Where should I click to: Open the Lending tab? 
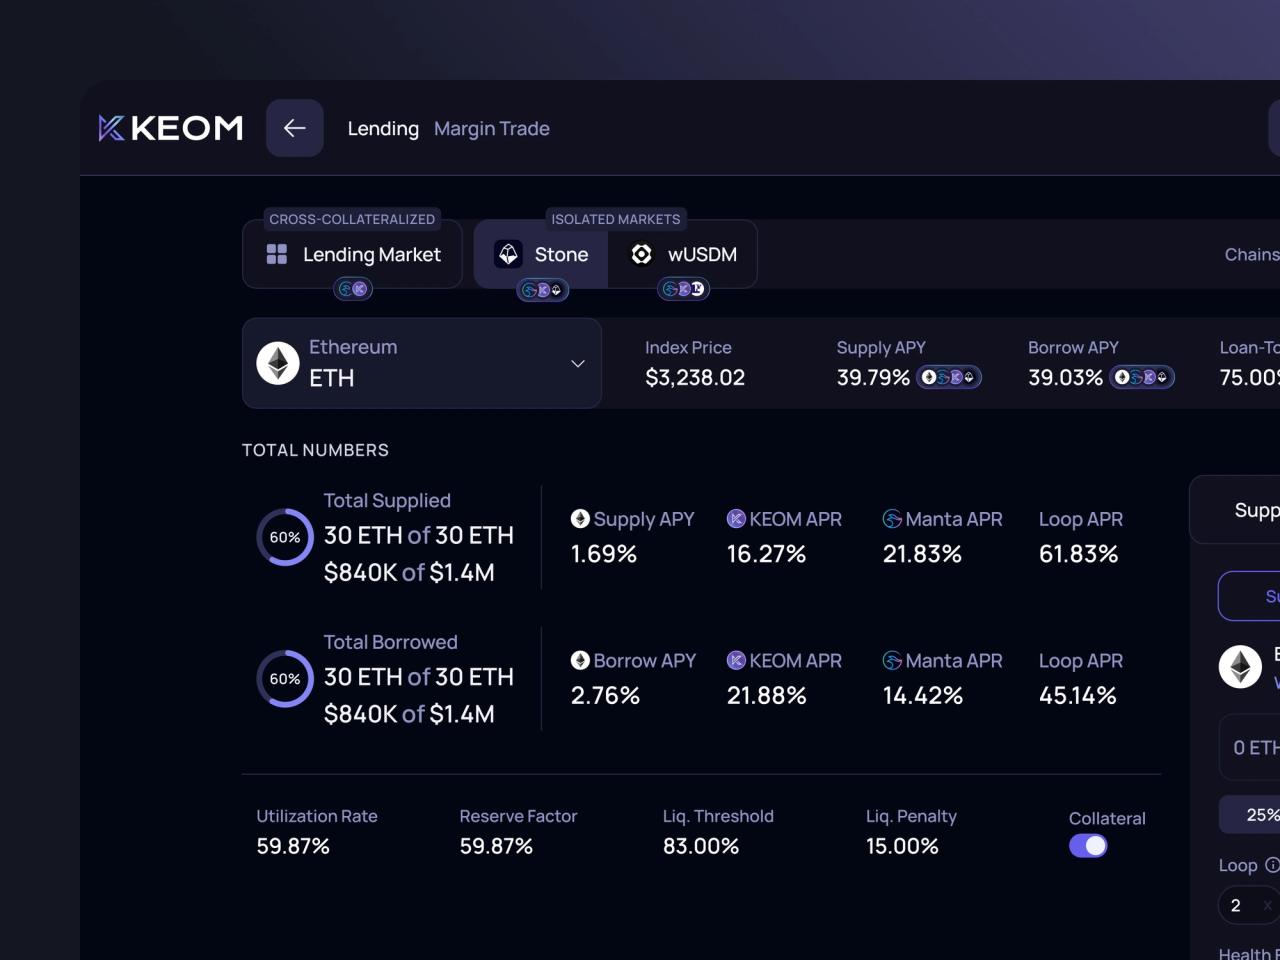point(383,128)
